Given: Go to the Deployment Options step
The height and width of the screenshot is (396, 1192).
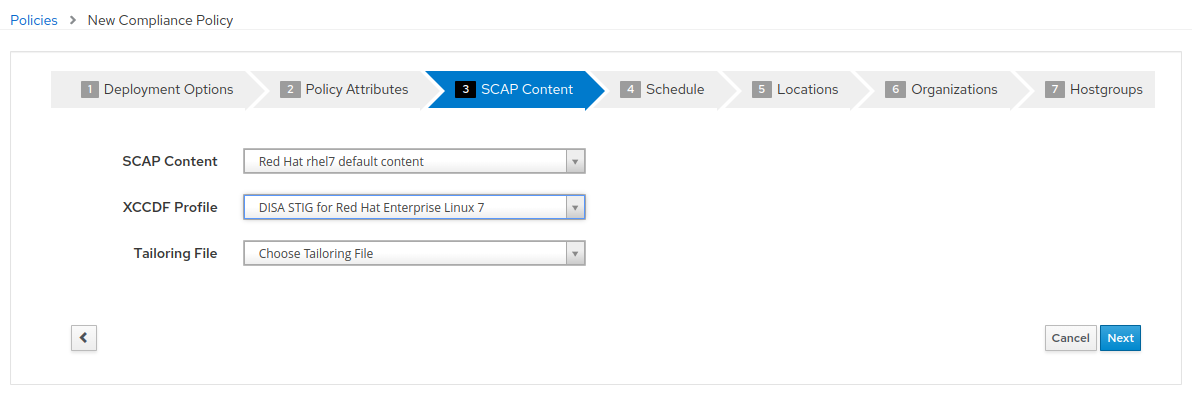Looking at the screenshot, I should point(159,90).
